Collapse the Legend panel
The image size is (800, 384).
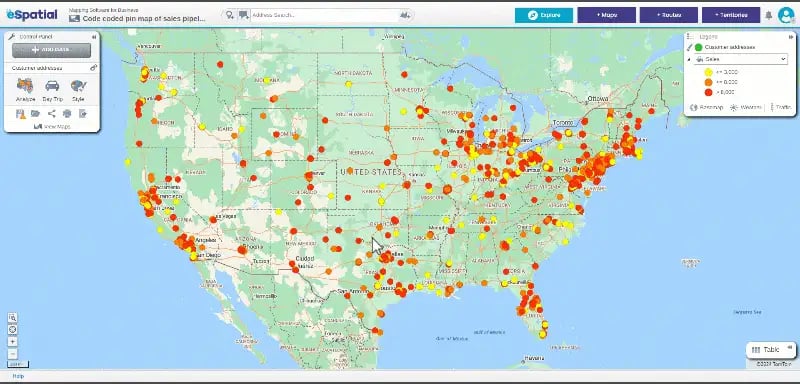791,37
